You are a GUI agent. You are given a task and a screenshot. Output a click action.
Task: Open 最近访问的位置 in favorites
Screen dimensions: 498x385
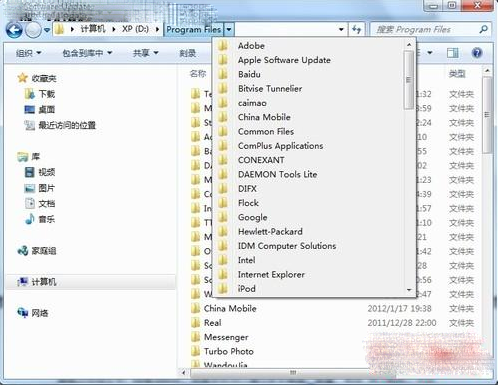(60, 125)
